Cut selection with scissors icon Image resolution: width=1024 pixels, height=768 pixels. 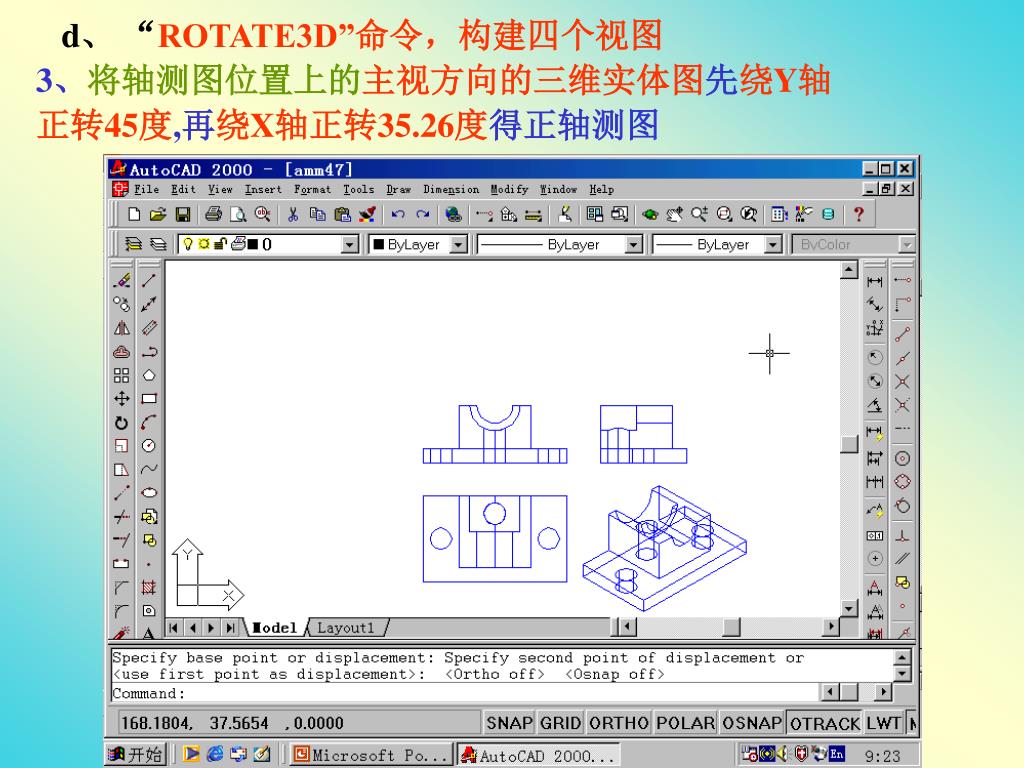click(293, 214)
